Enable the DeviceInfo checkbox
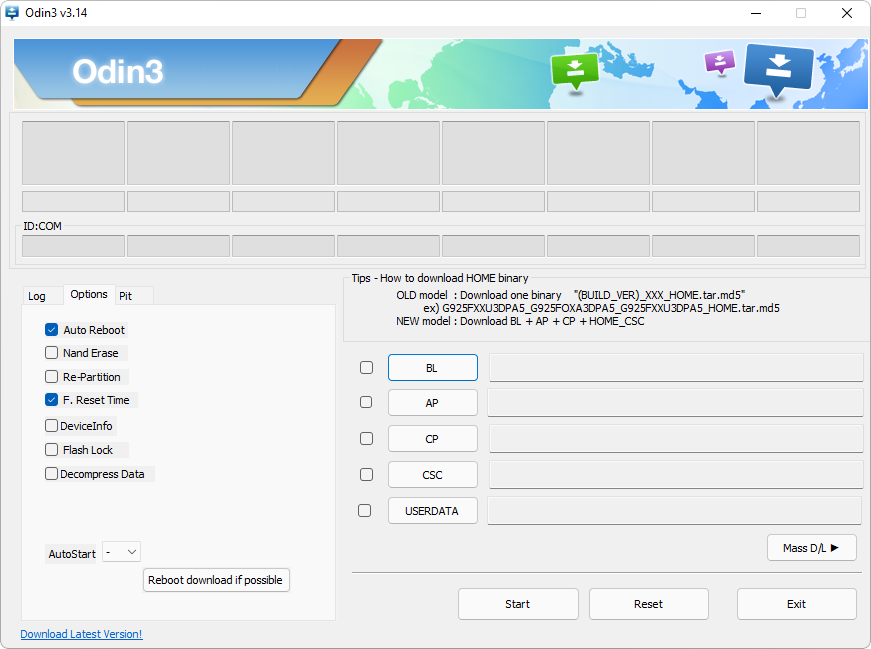The height and width of the screenshot is (649, 871). 51,426
